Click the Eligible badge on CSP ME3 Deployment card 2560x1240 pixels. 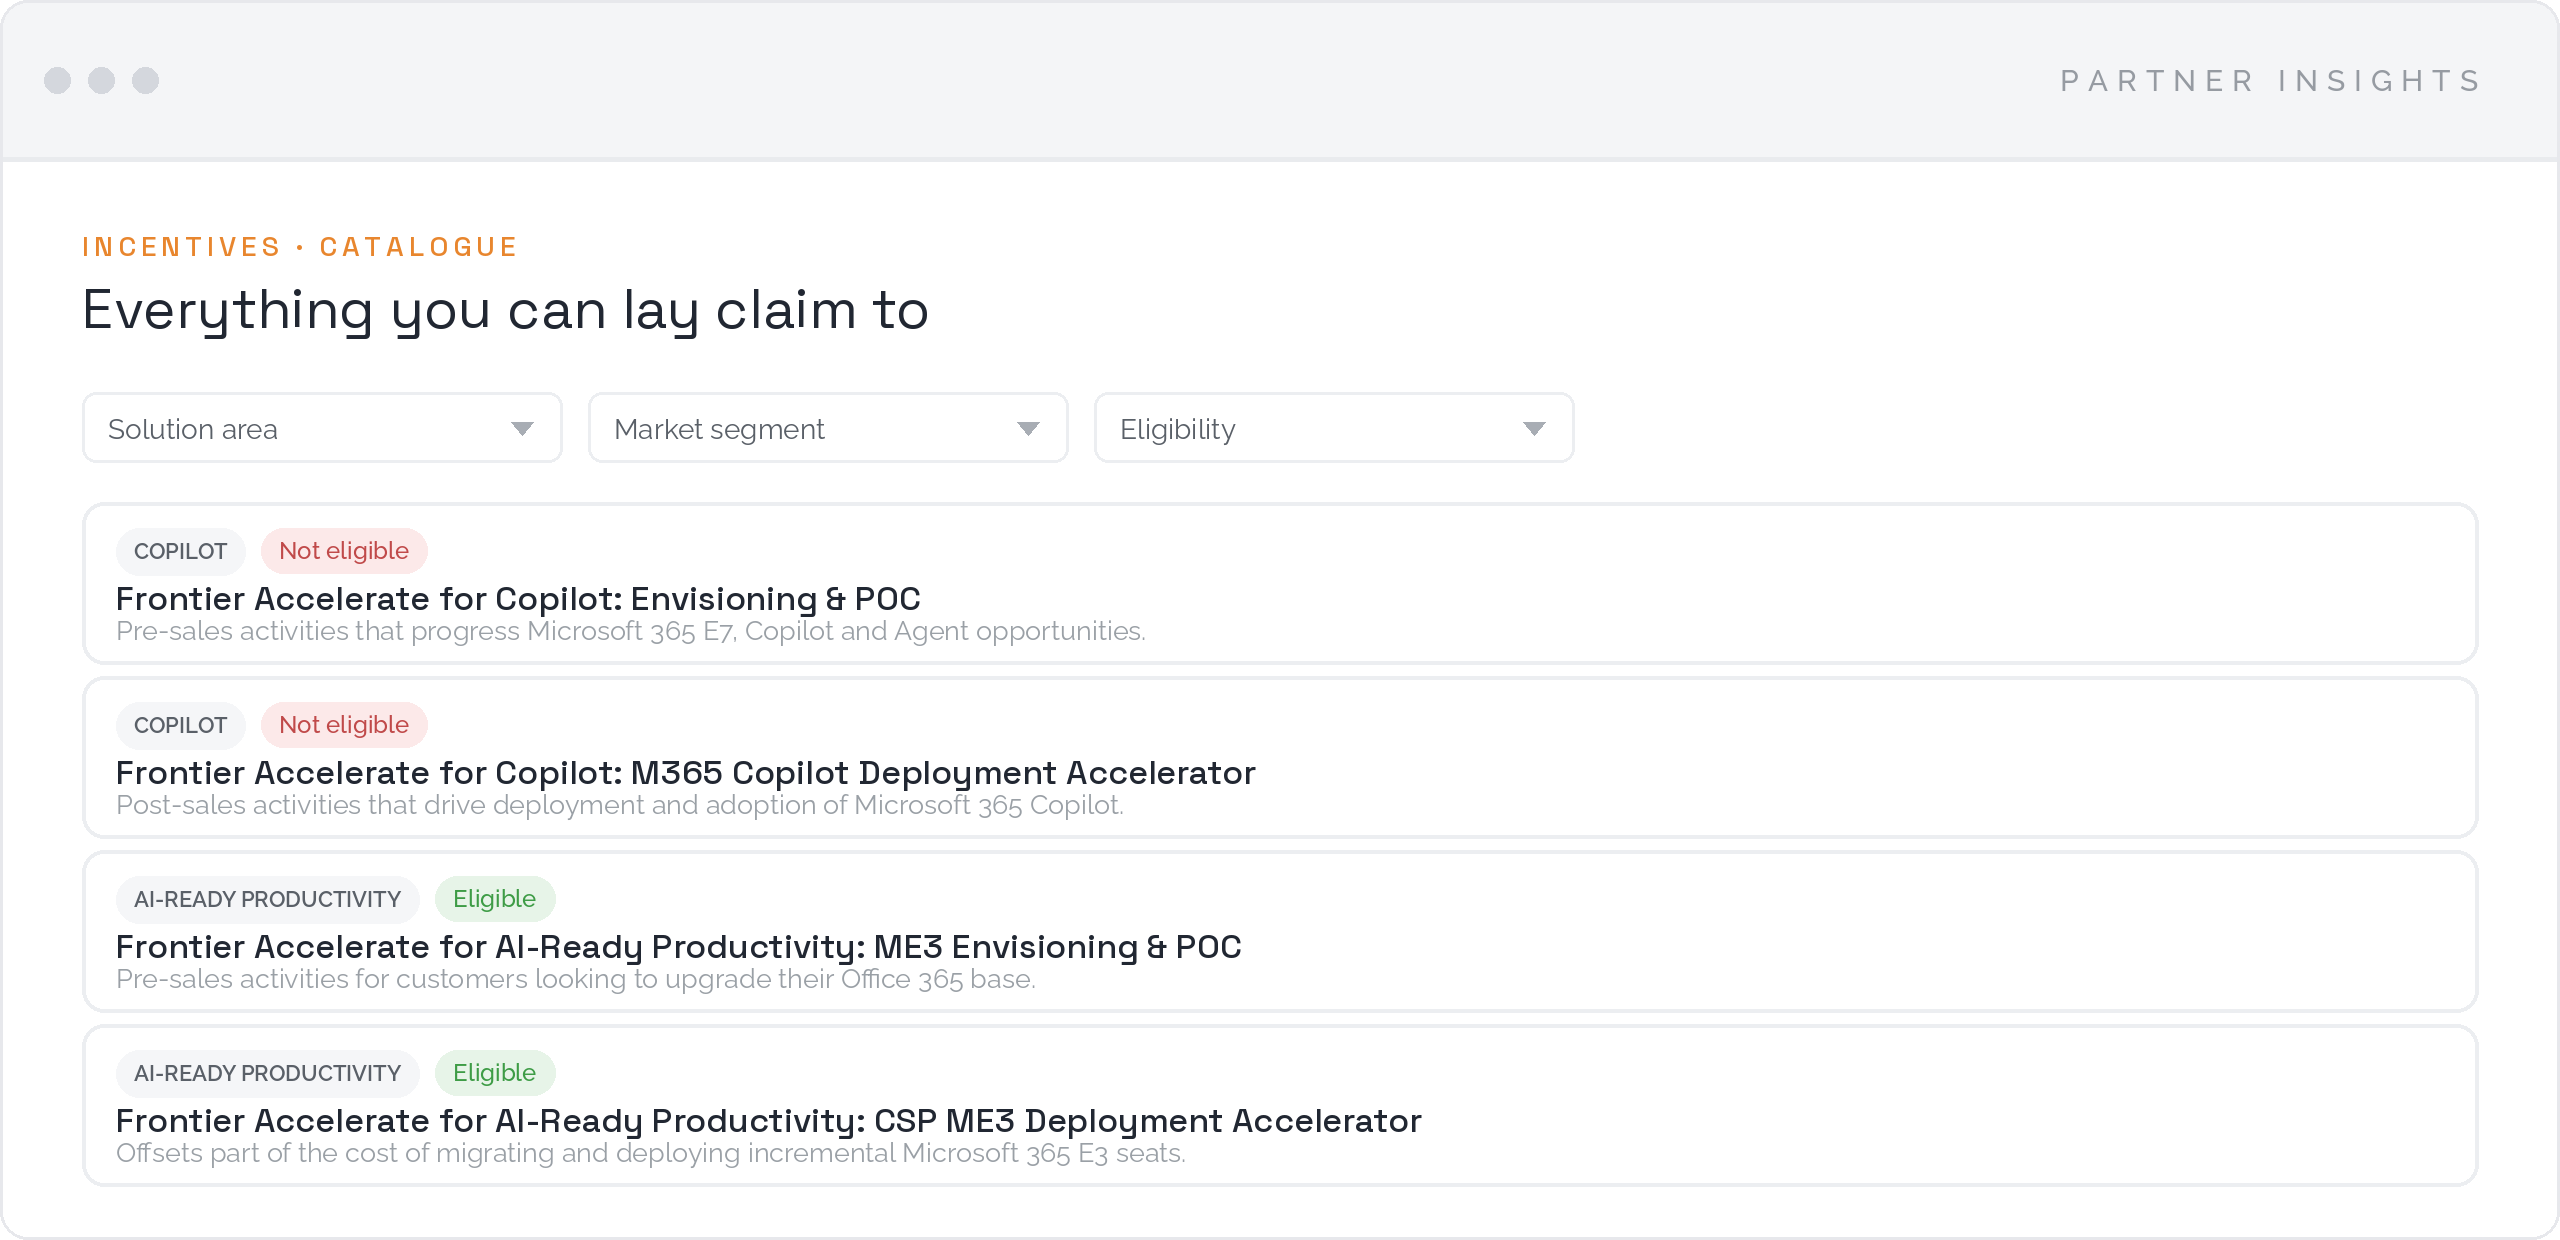tap(495, 1073)
